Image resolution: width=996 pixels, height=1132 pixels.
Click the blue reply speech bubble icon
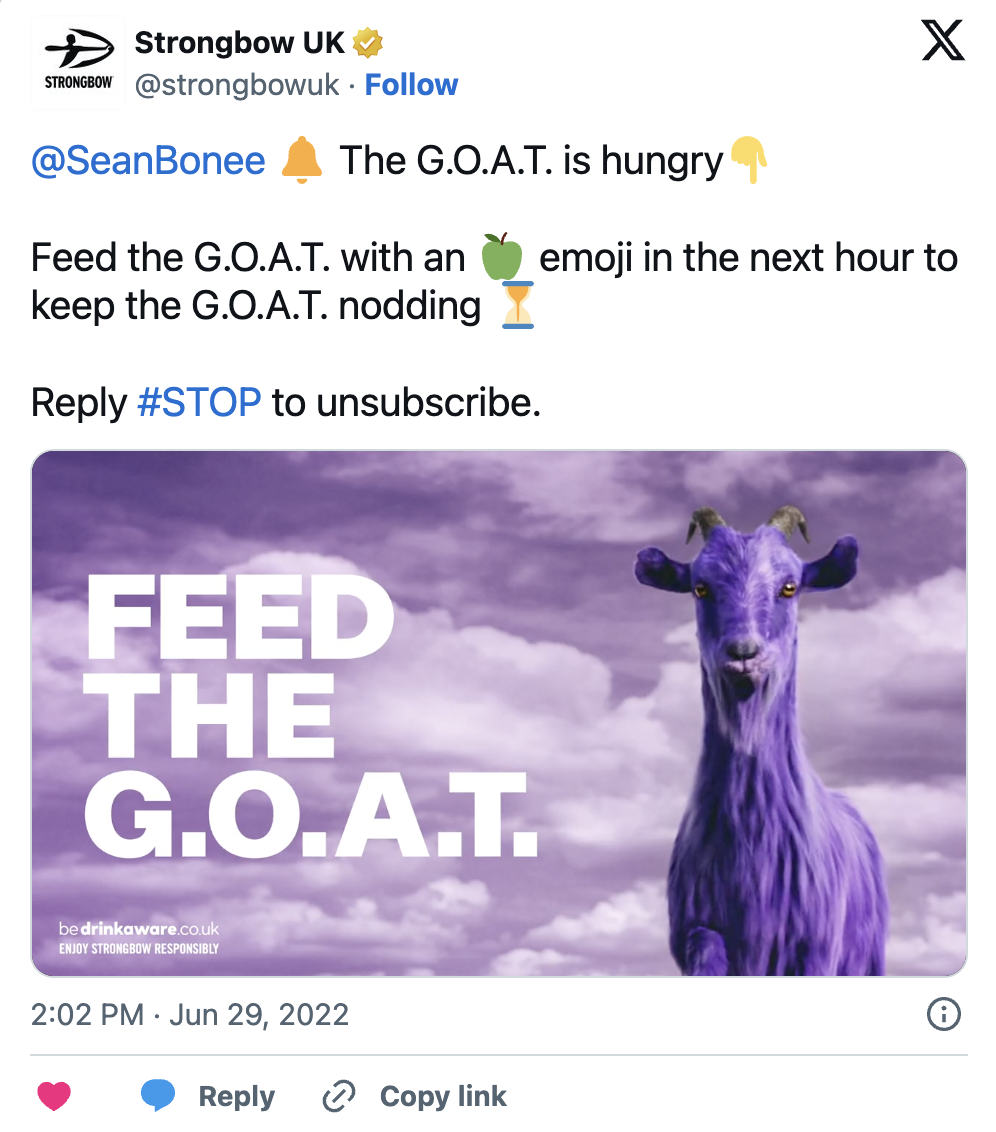[158, 1095]
